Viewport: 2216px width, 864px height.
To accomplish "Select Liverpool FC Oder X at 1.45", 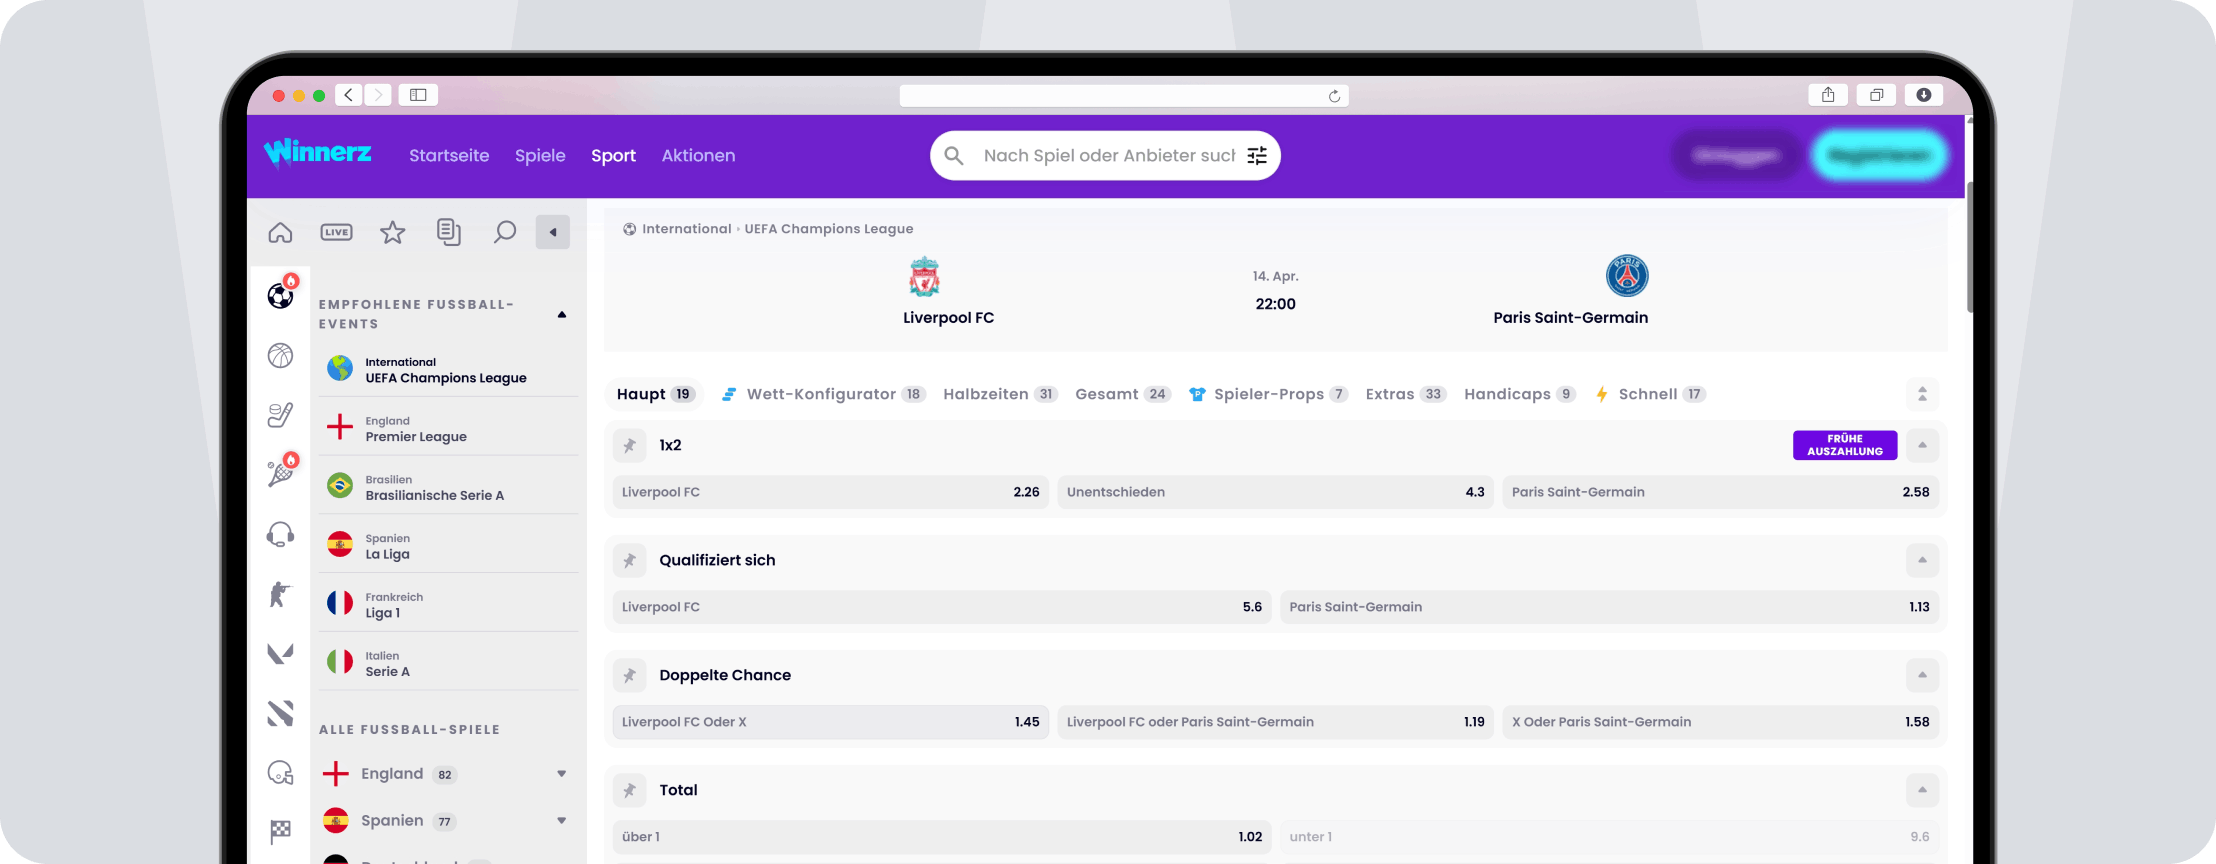I will tap(831, 722).
